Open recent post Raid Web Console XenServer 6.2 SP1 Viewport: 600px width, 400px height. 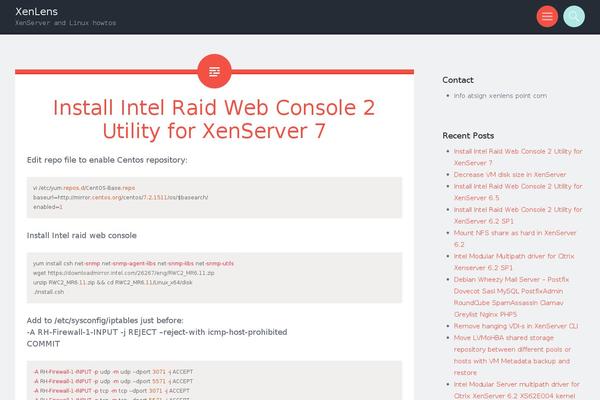[x=518, y=215]
